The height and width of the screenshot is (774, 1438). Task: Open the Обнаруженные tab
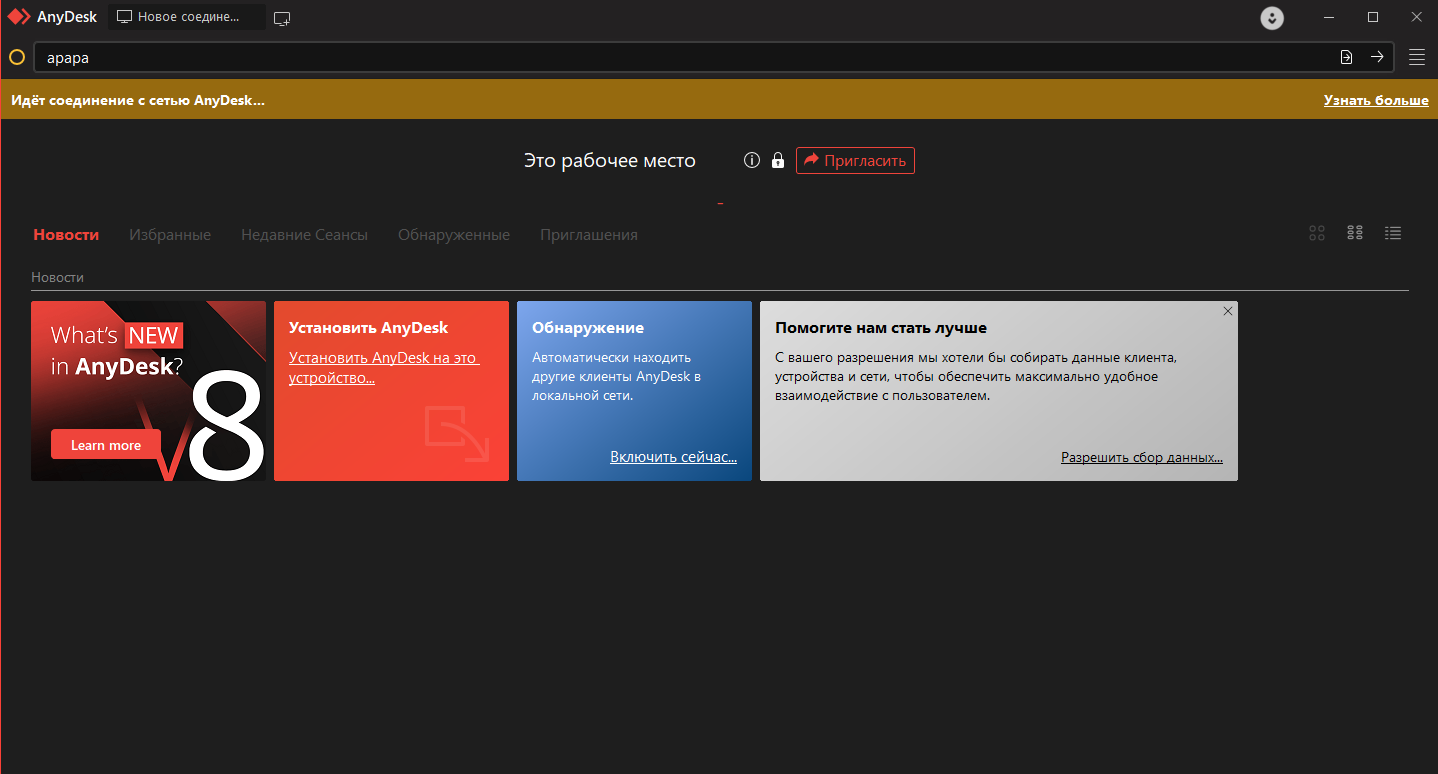point(454,235)
